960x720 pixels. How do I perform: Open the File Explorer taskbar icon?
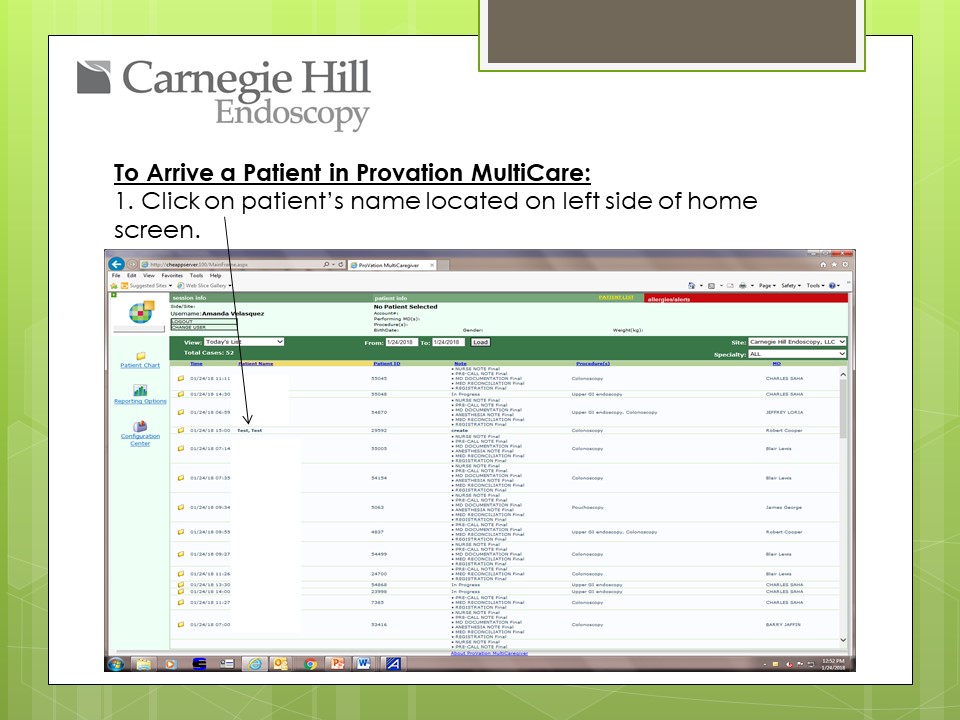point(143,664)
